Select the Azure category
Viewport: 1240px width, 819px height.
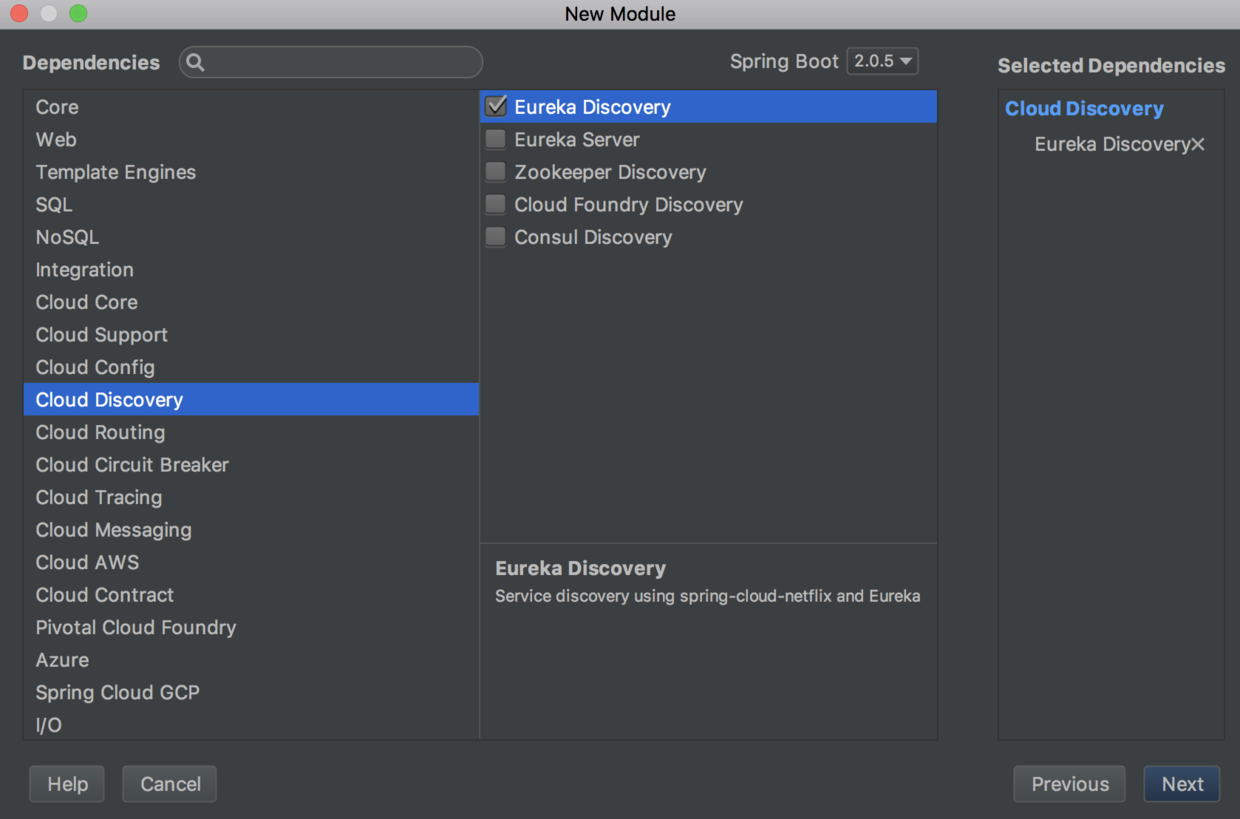pyautogui.click(x=251, y=659)
